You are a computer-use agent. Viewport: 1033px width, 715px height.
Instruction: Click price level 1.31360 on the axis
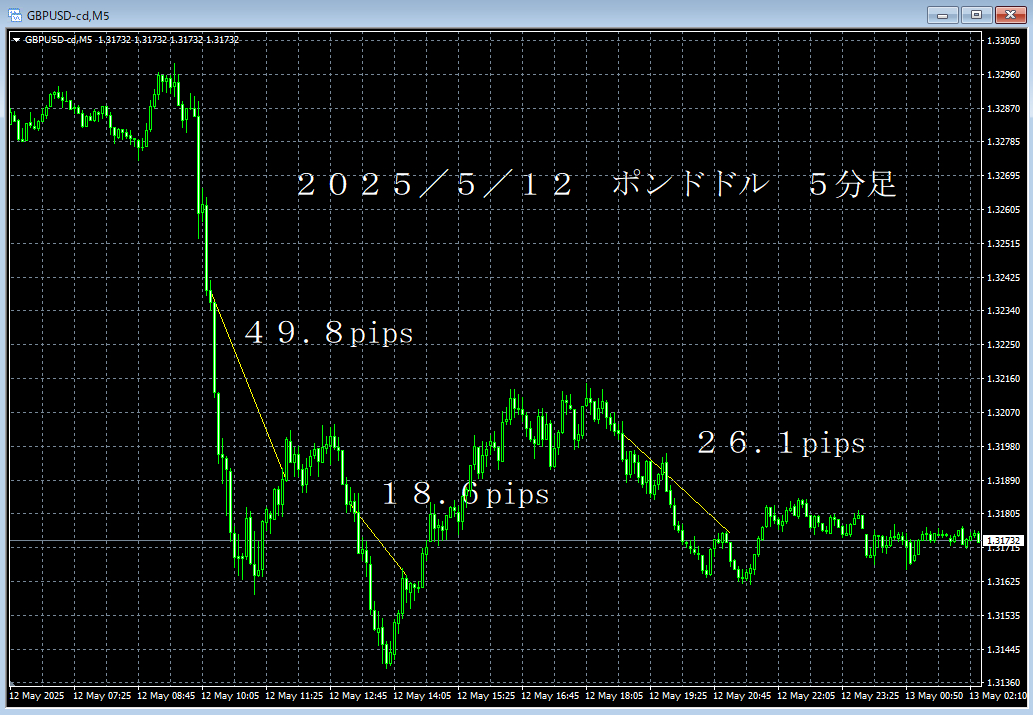[1003, 683]
